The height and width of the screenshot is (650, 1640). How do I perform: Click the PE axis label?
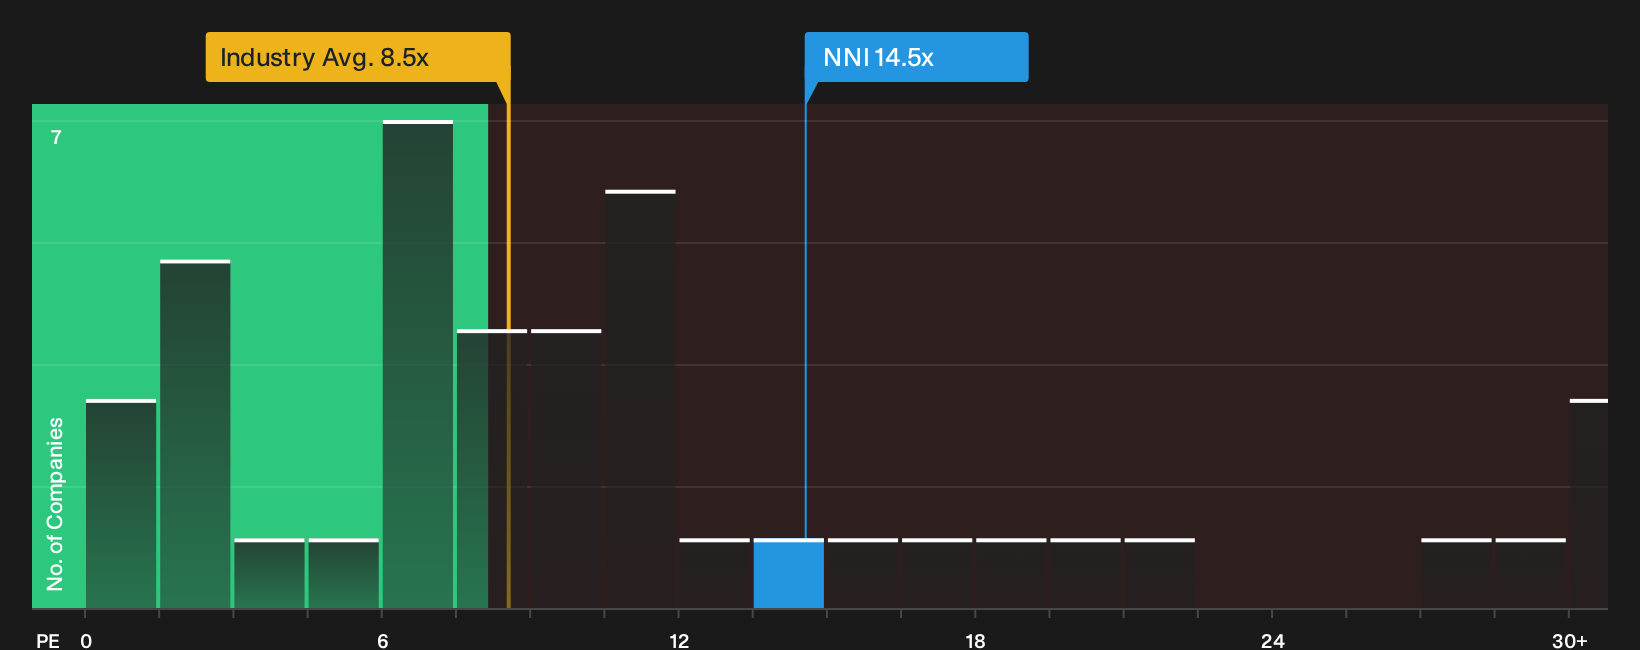[x=48, y=640]
